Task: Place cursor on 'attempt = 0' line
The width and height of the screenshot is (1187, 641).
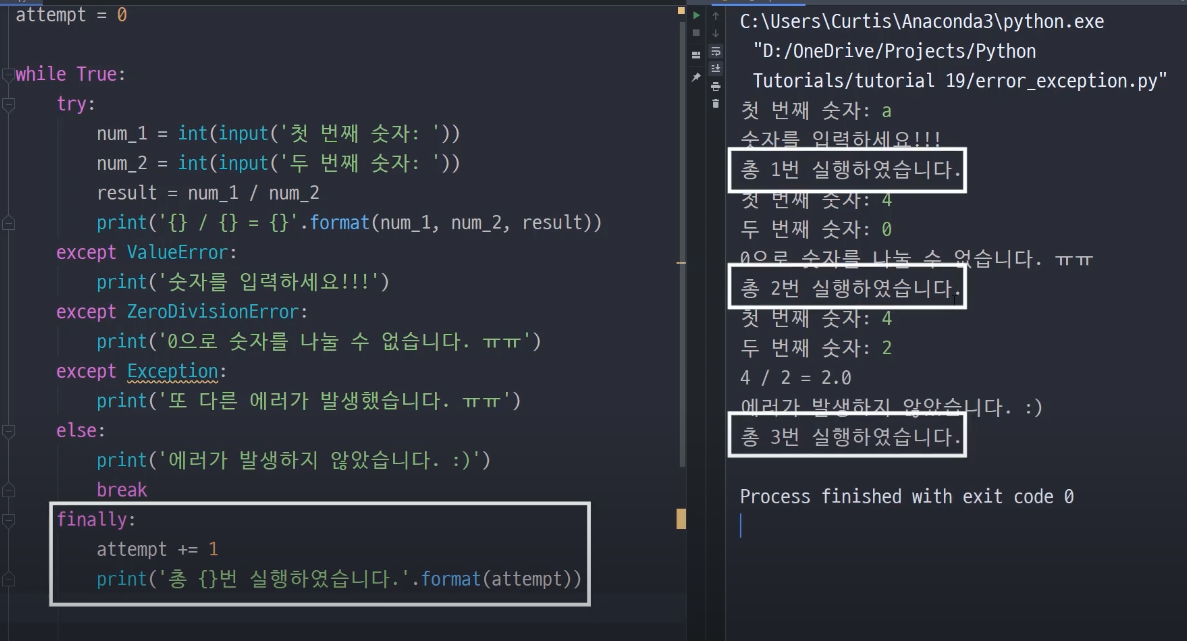Action: pyautogui.click(x=71, y=15)
